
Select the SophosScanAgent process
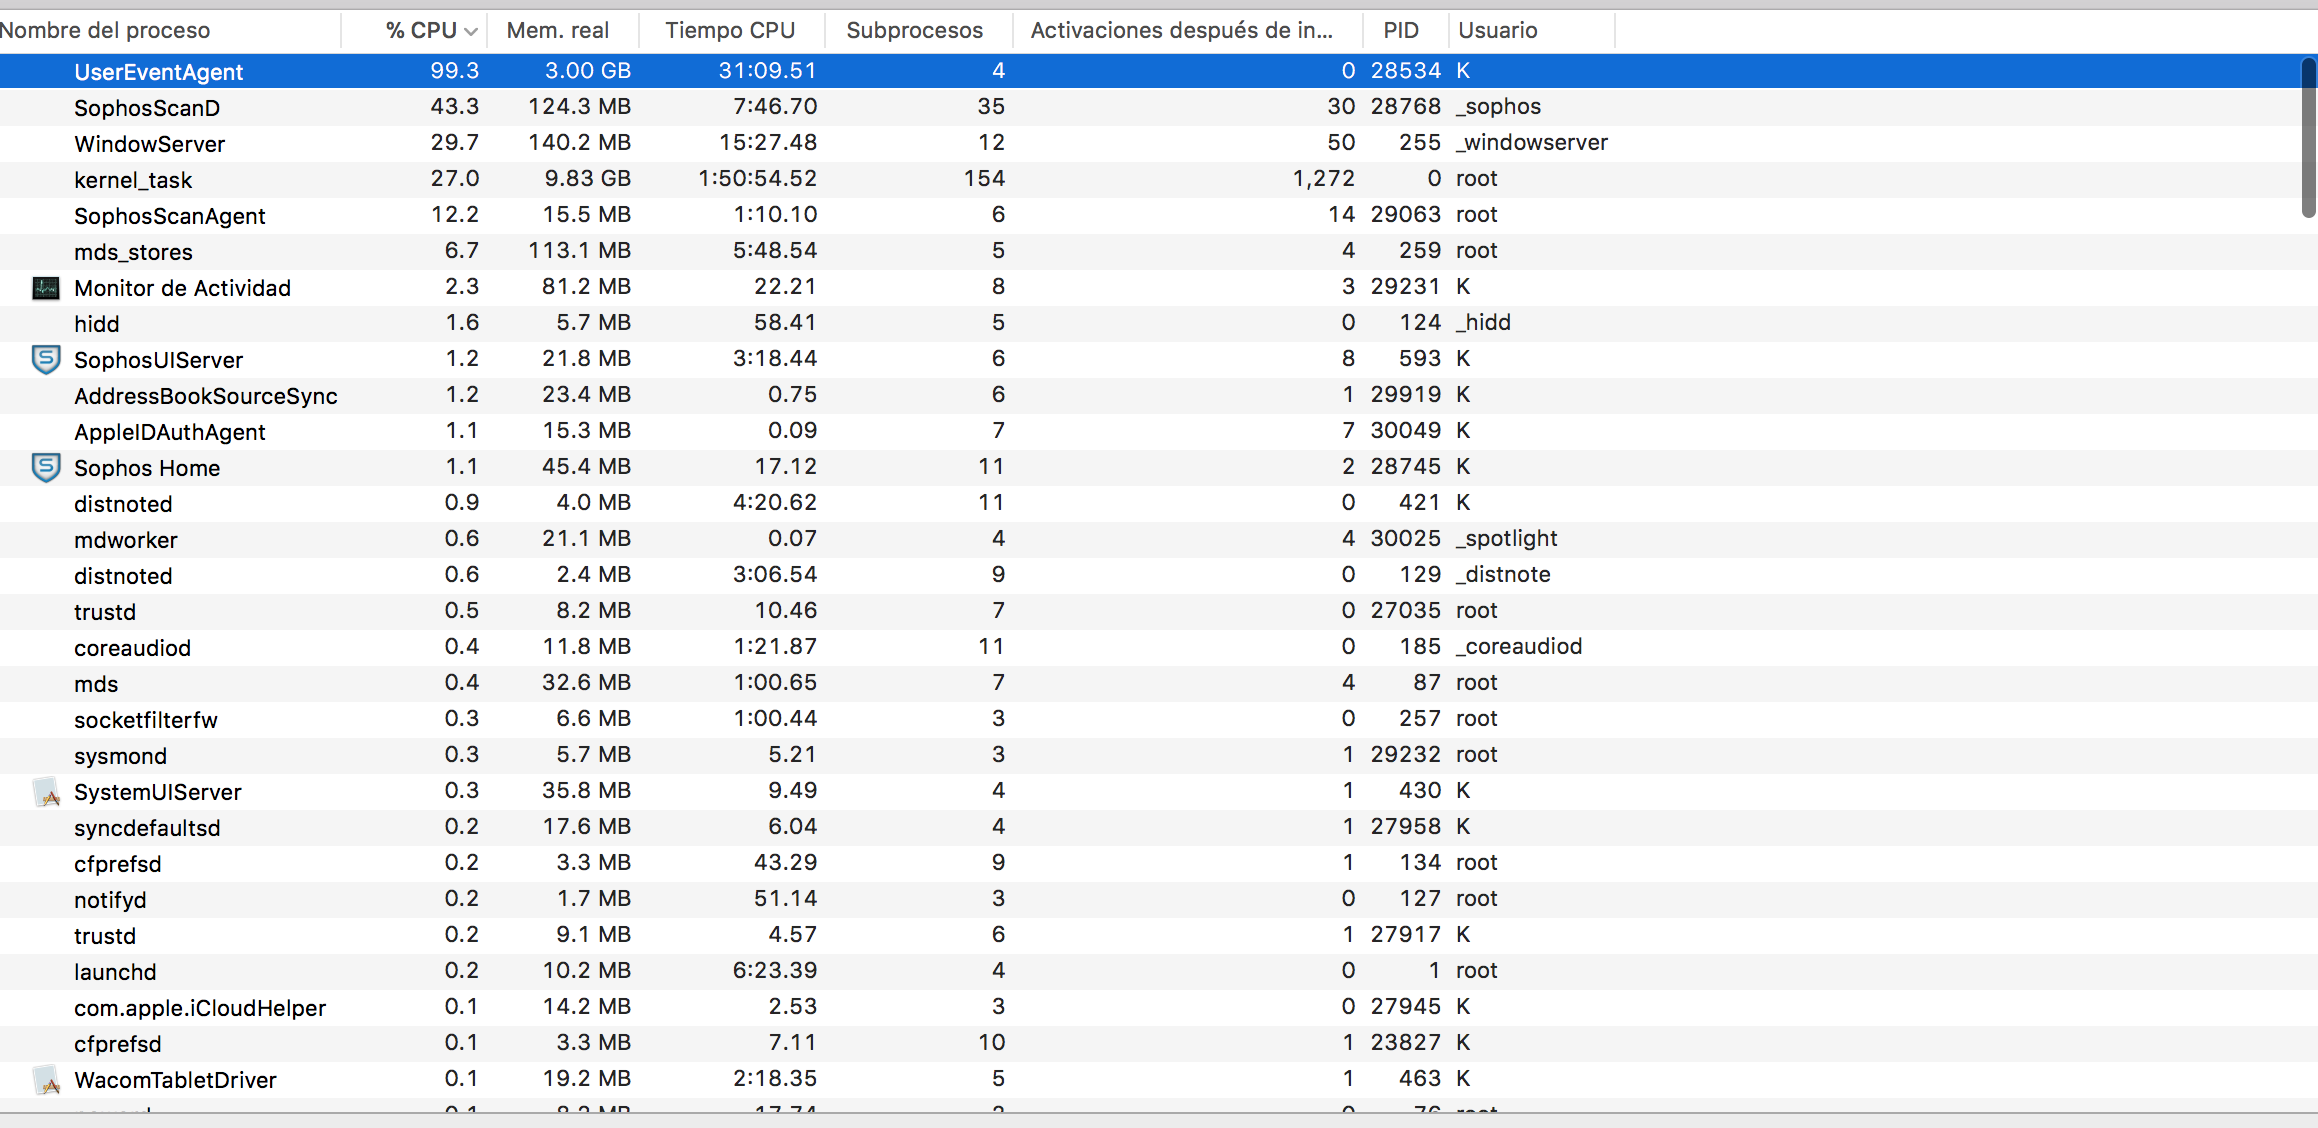pyautogui.click(x=170, y=216)
